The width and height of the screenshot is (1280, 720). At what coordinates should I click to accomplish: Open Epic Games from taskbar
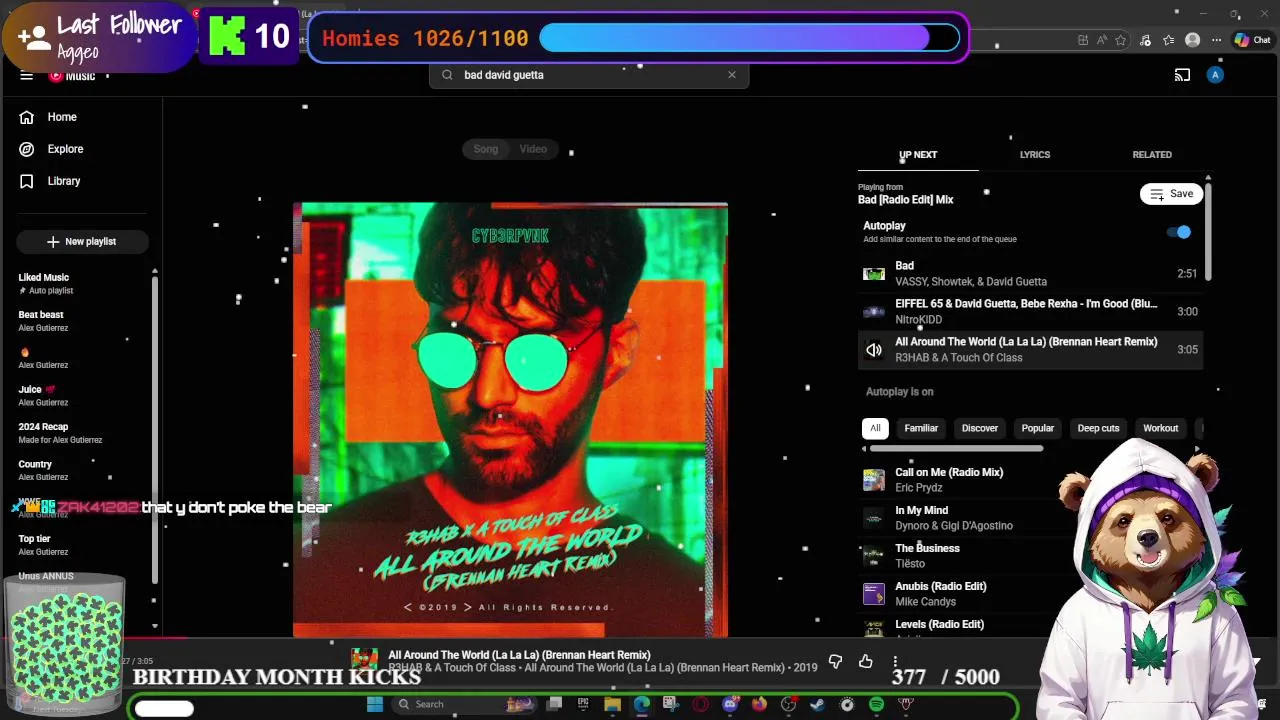point(583,704)
